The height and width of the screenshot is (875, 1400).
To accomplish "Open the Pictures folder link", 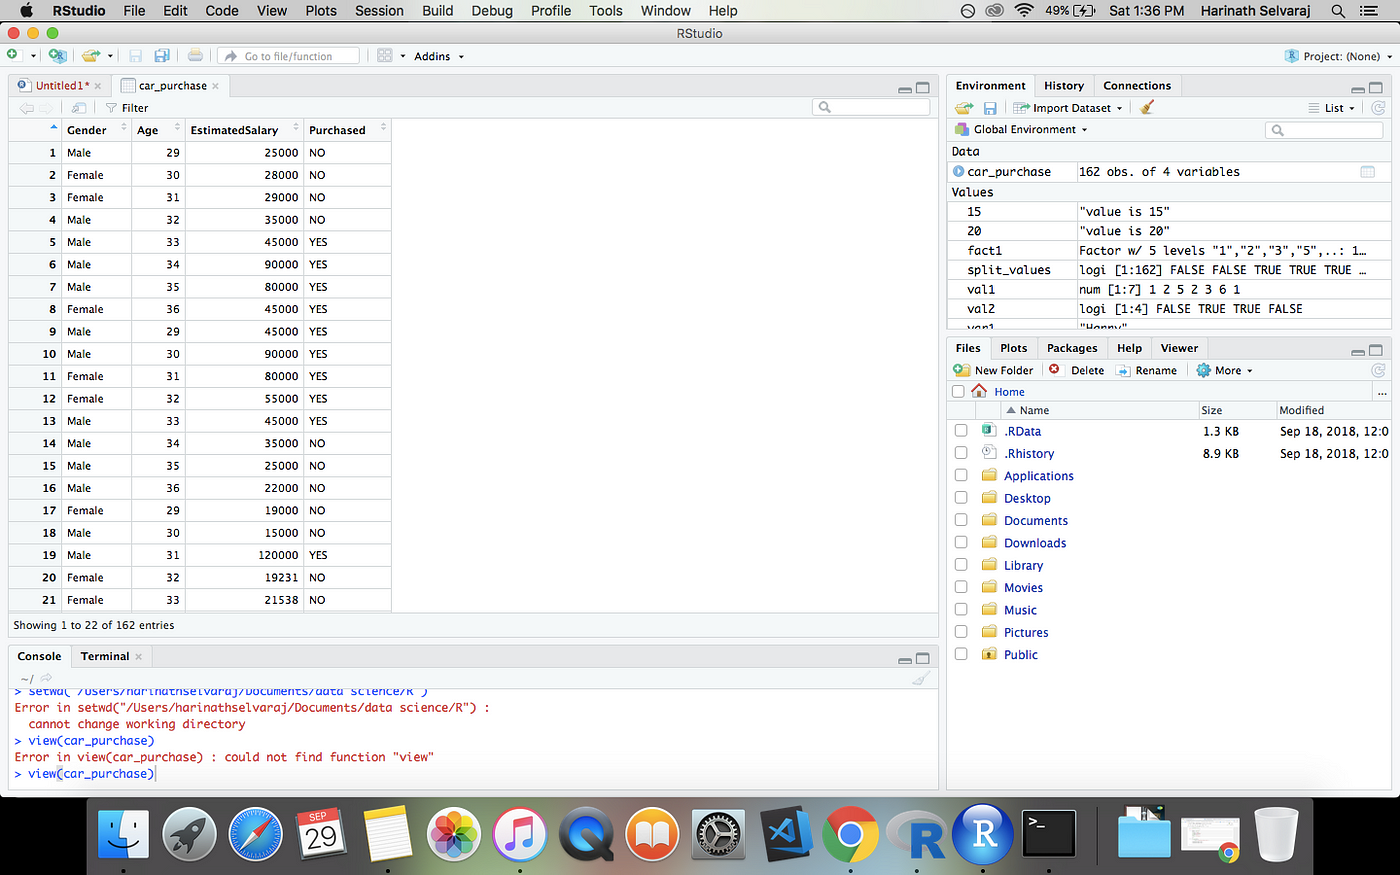I will click(1026, 633).
